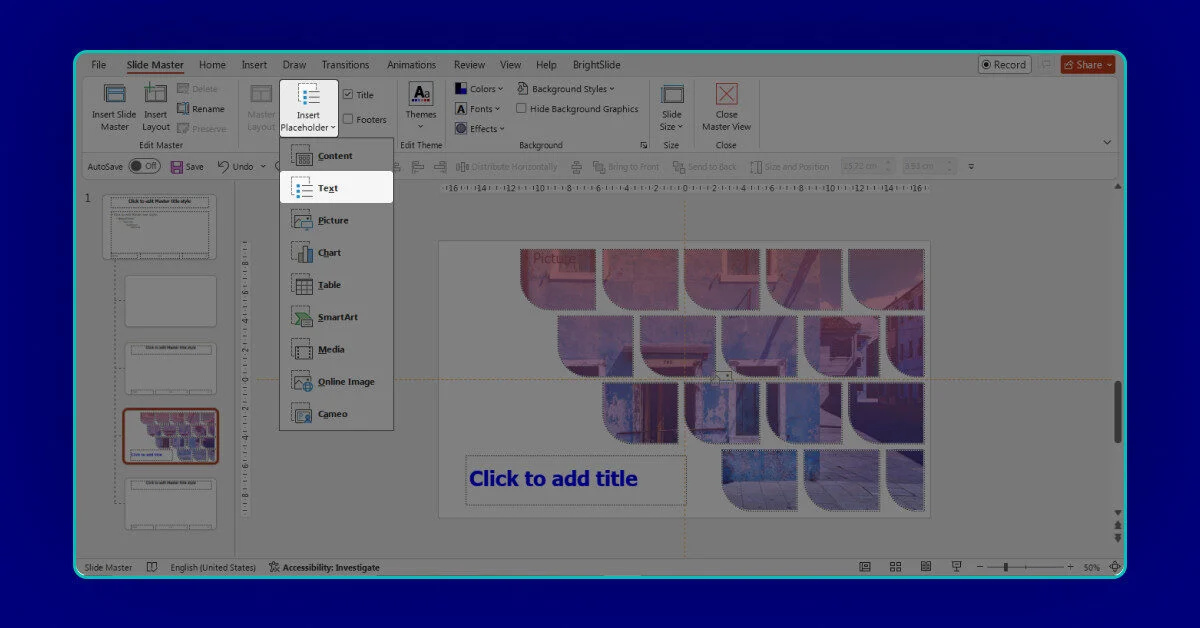Choose the SmartArt placeholder option
The height and width of the screenshot is (628, 1200).
coord(336,317)
